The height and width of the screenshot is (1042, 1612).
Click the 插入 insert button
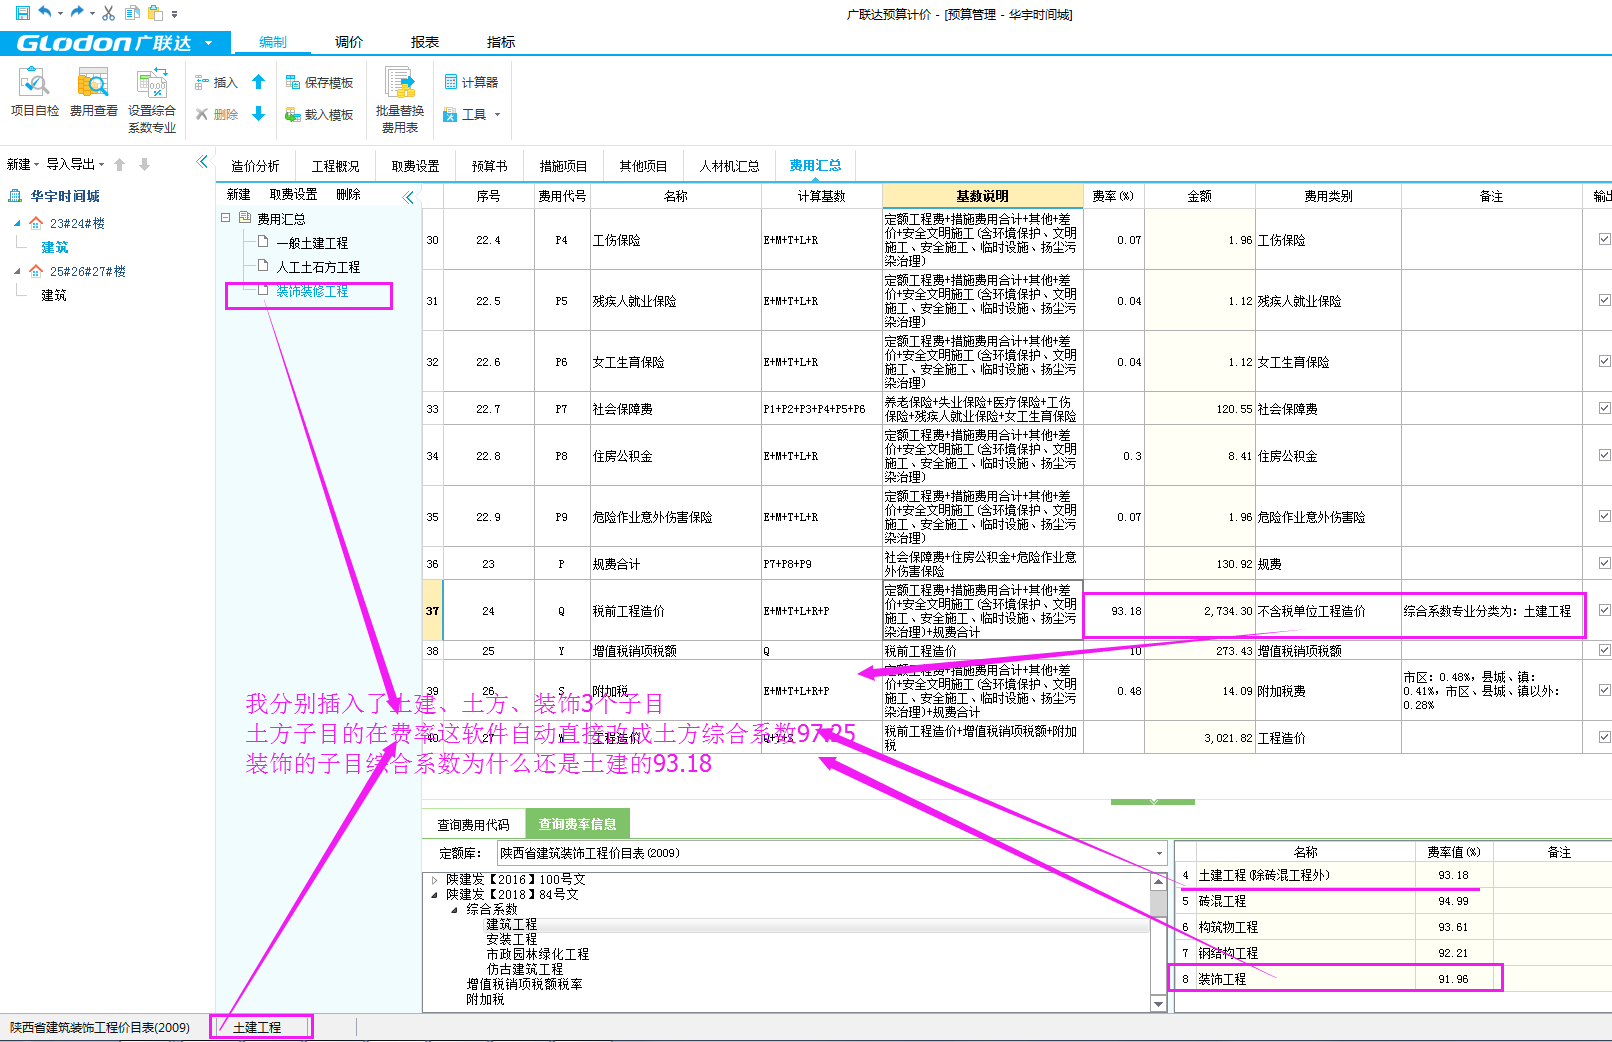(x=216, y=82)
